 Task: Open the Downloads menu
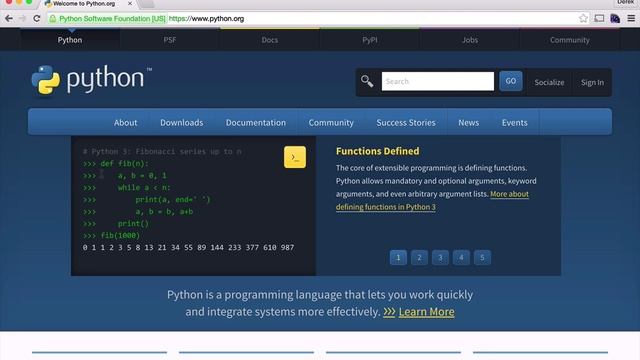coord(182,122)
